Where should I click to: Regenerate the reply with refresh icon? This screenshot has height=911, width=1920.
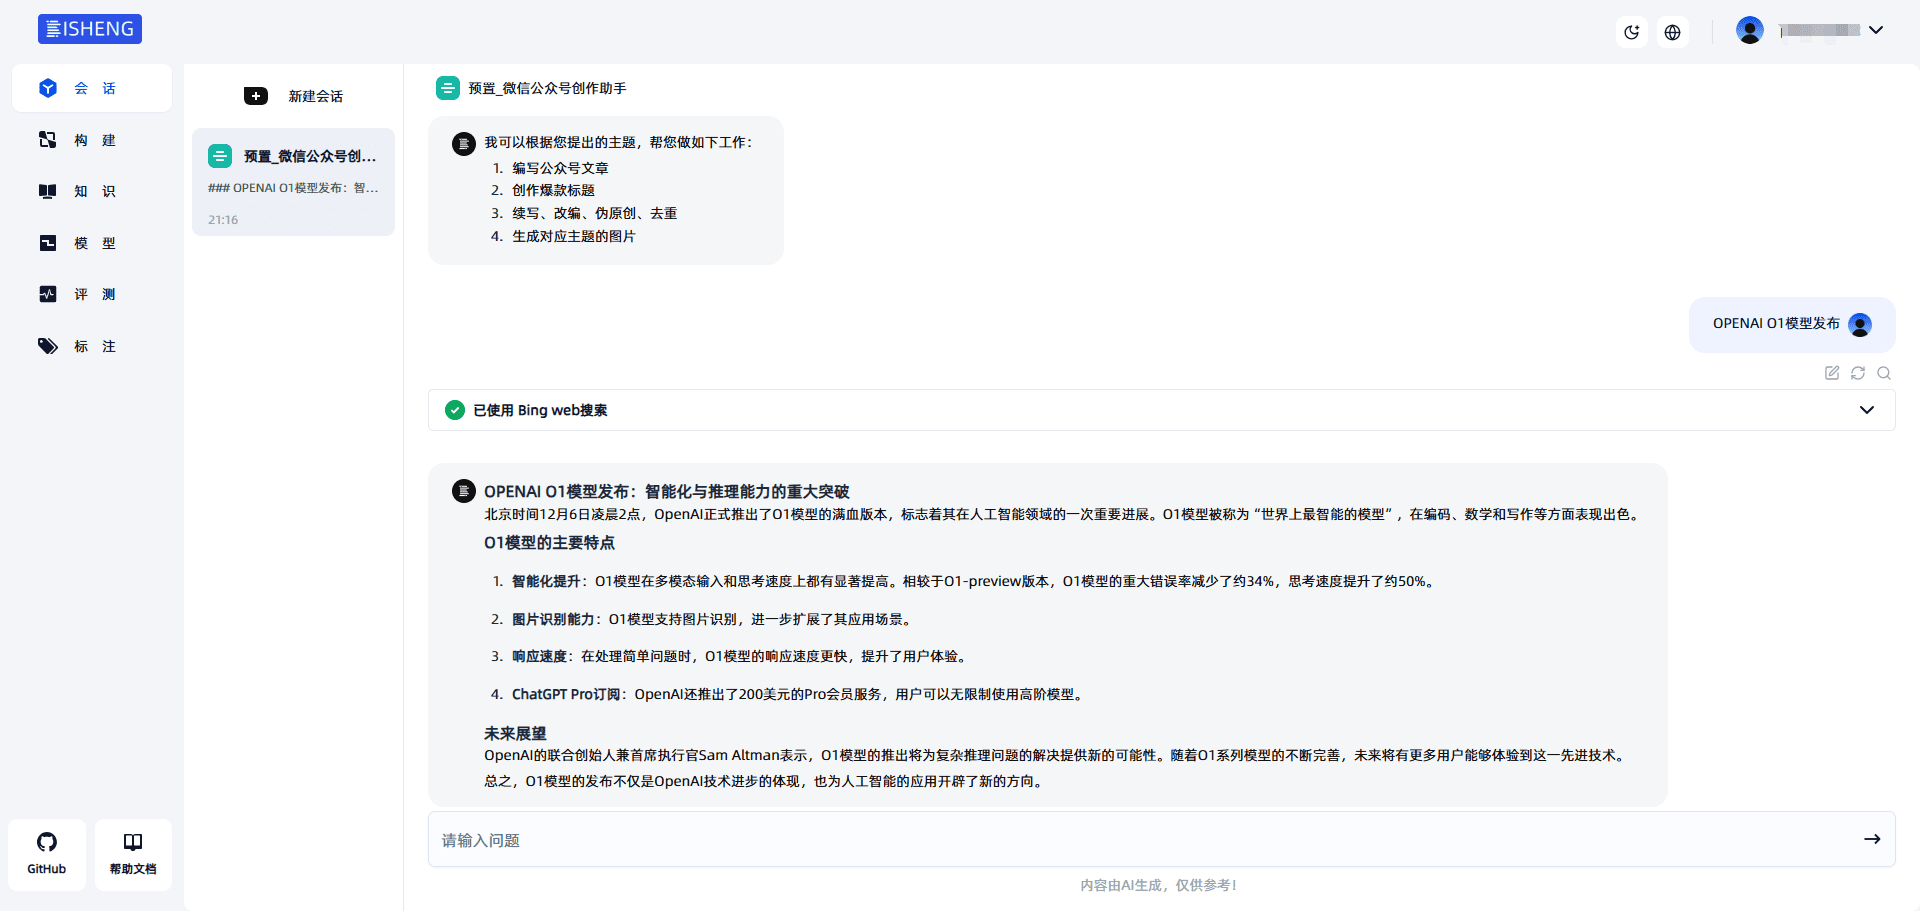click(1858, 373)
